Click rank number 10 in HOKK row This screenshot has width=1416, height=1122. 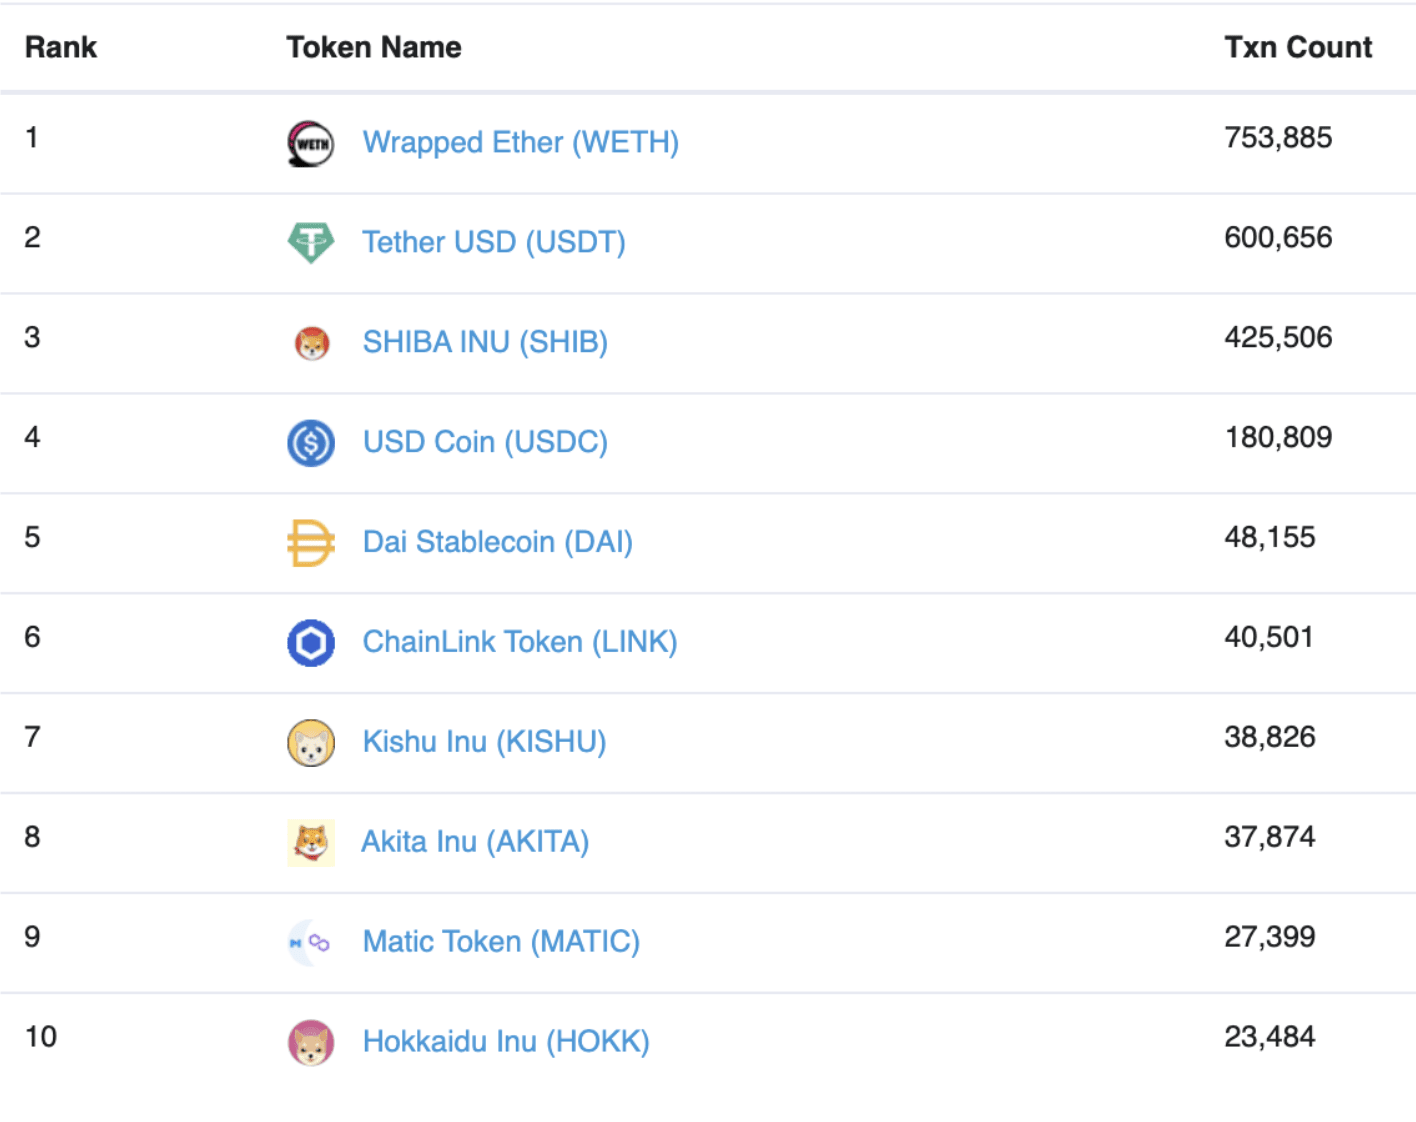41,1038
